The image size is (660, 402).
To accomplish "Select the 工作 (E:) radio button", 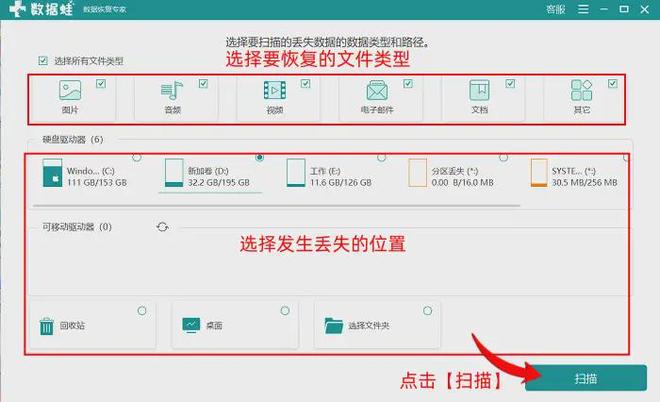I will coord(381,157).
